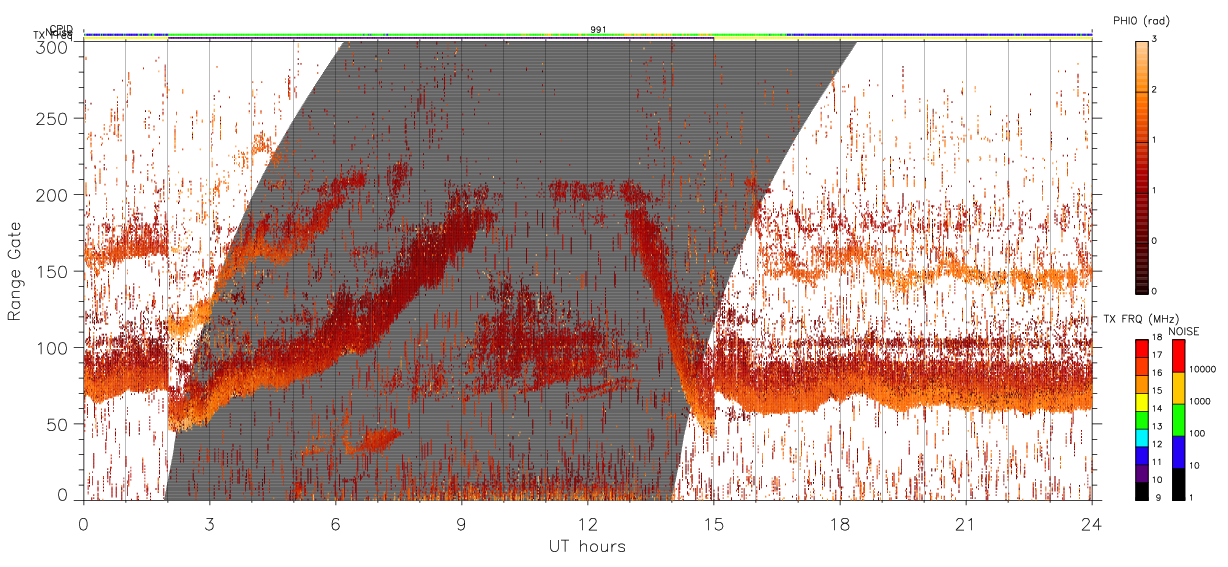Click the yellow-orange NOISE swatch between 1000 and 10000
The image size is (1228, 567).
(x=1178, y=388)
